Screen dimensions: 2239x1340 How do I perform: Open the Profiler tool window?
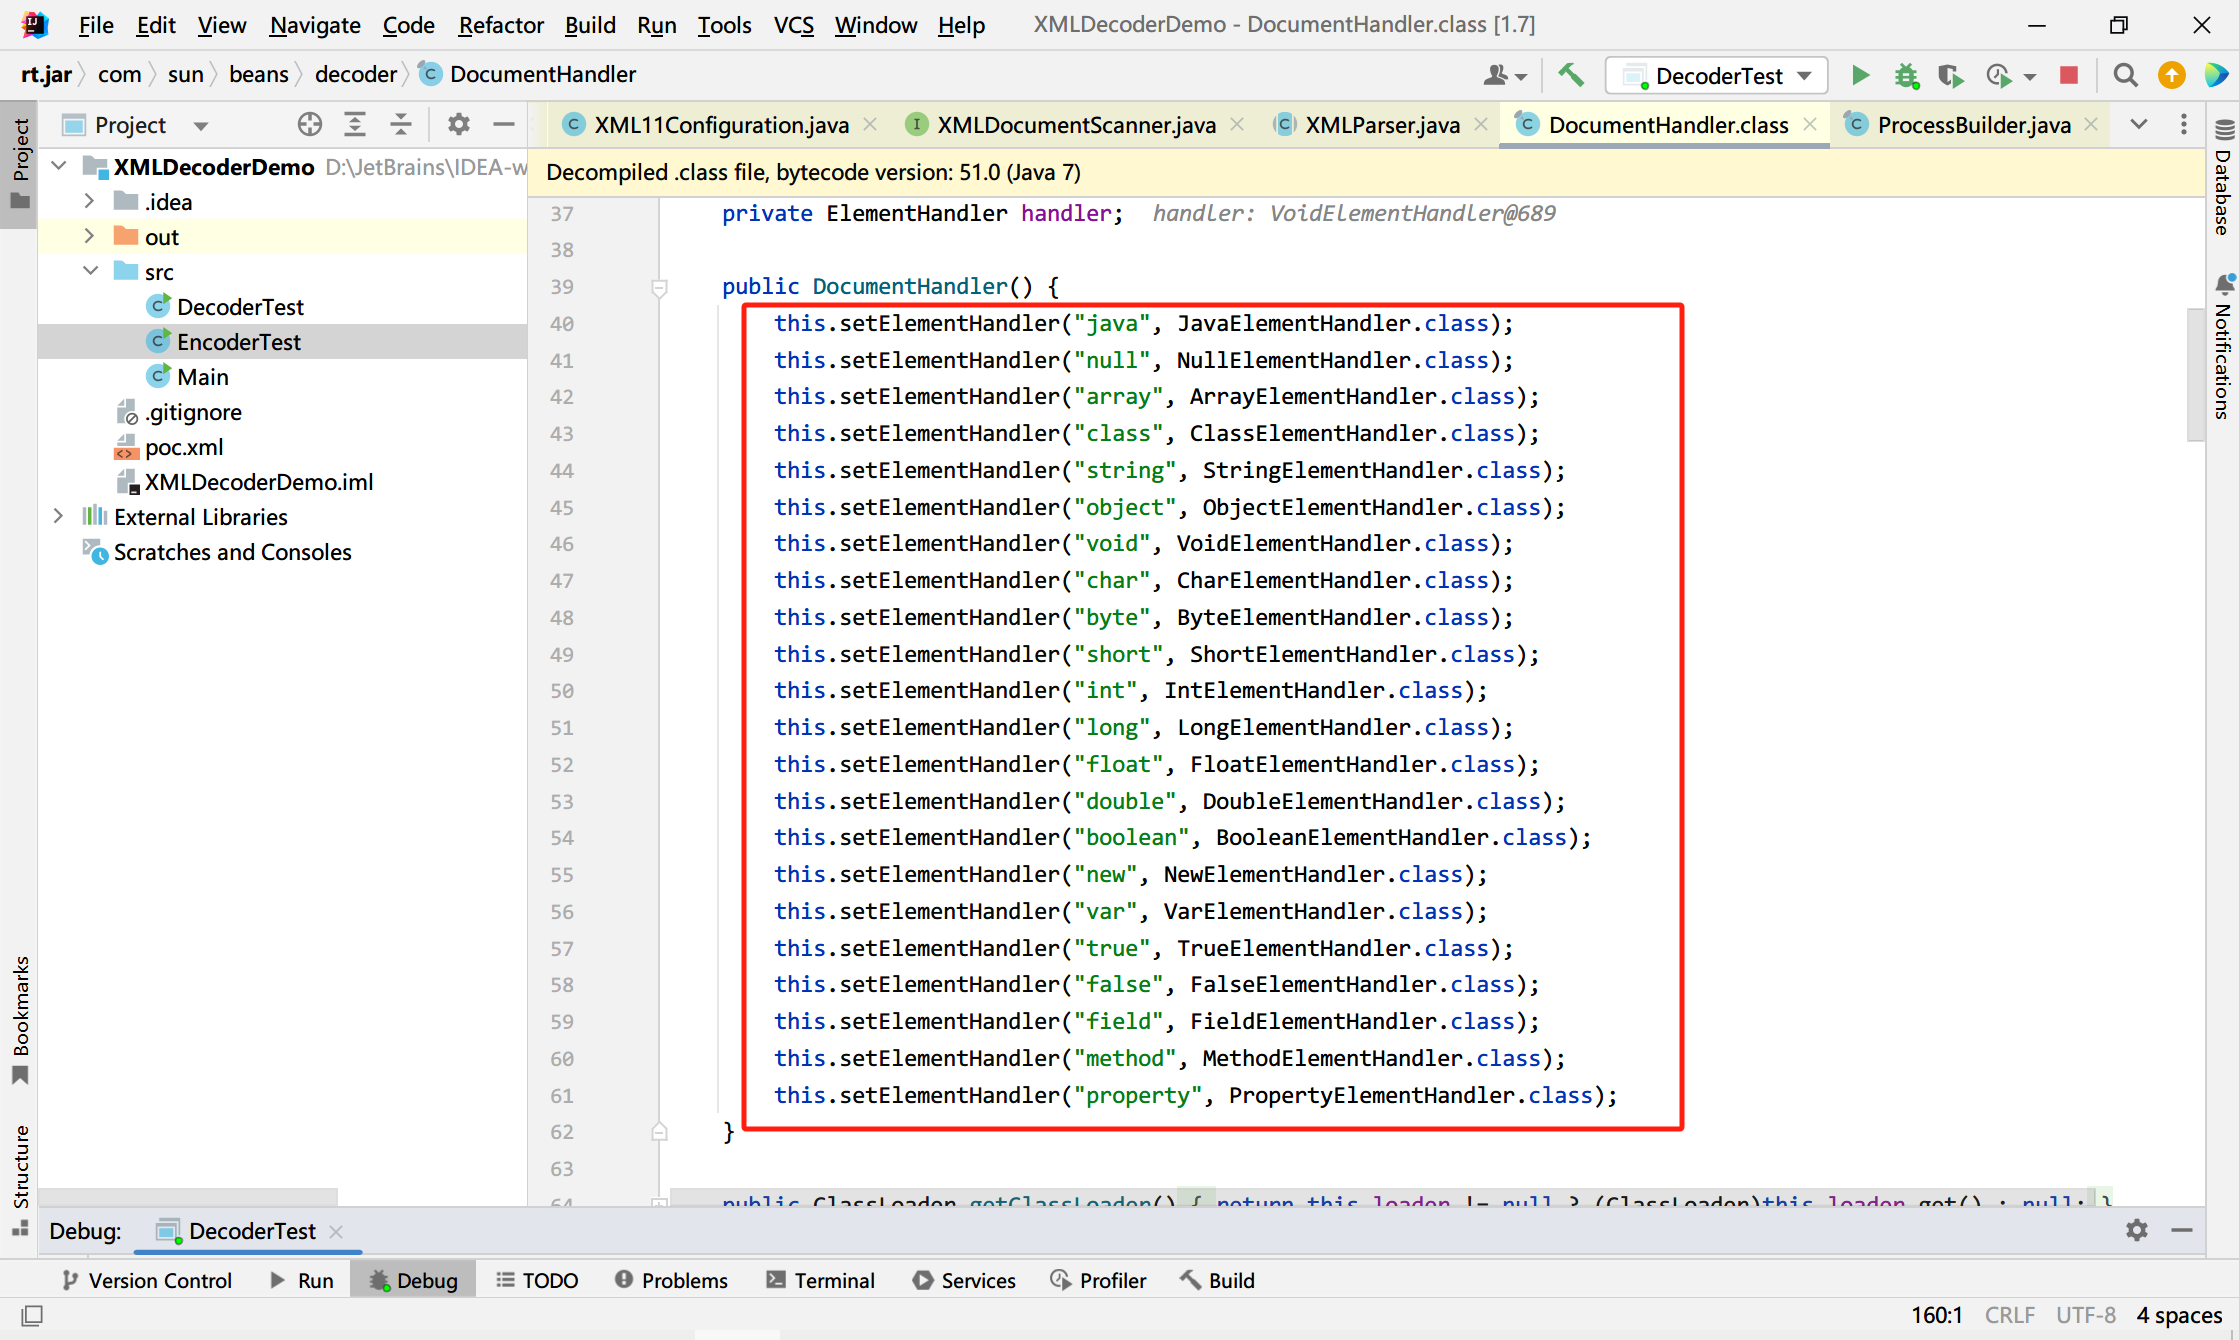click(1098, 1280)
